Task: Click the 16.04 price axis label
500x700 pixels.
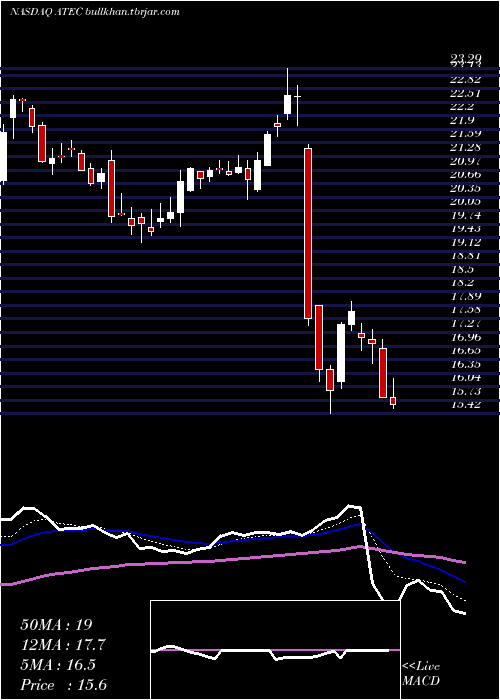Action: point(465,378)
